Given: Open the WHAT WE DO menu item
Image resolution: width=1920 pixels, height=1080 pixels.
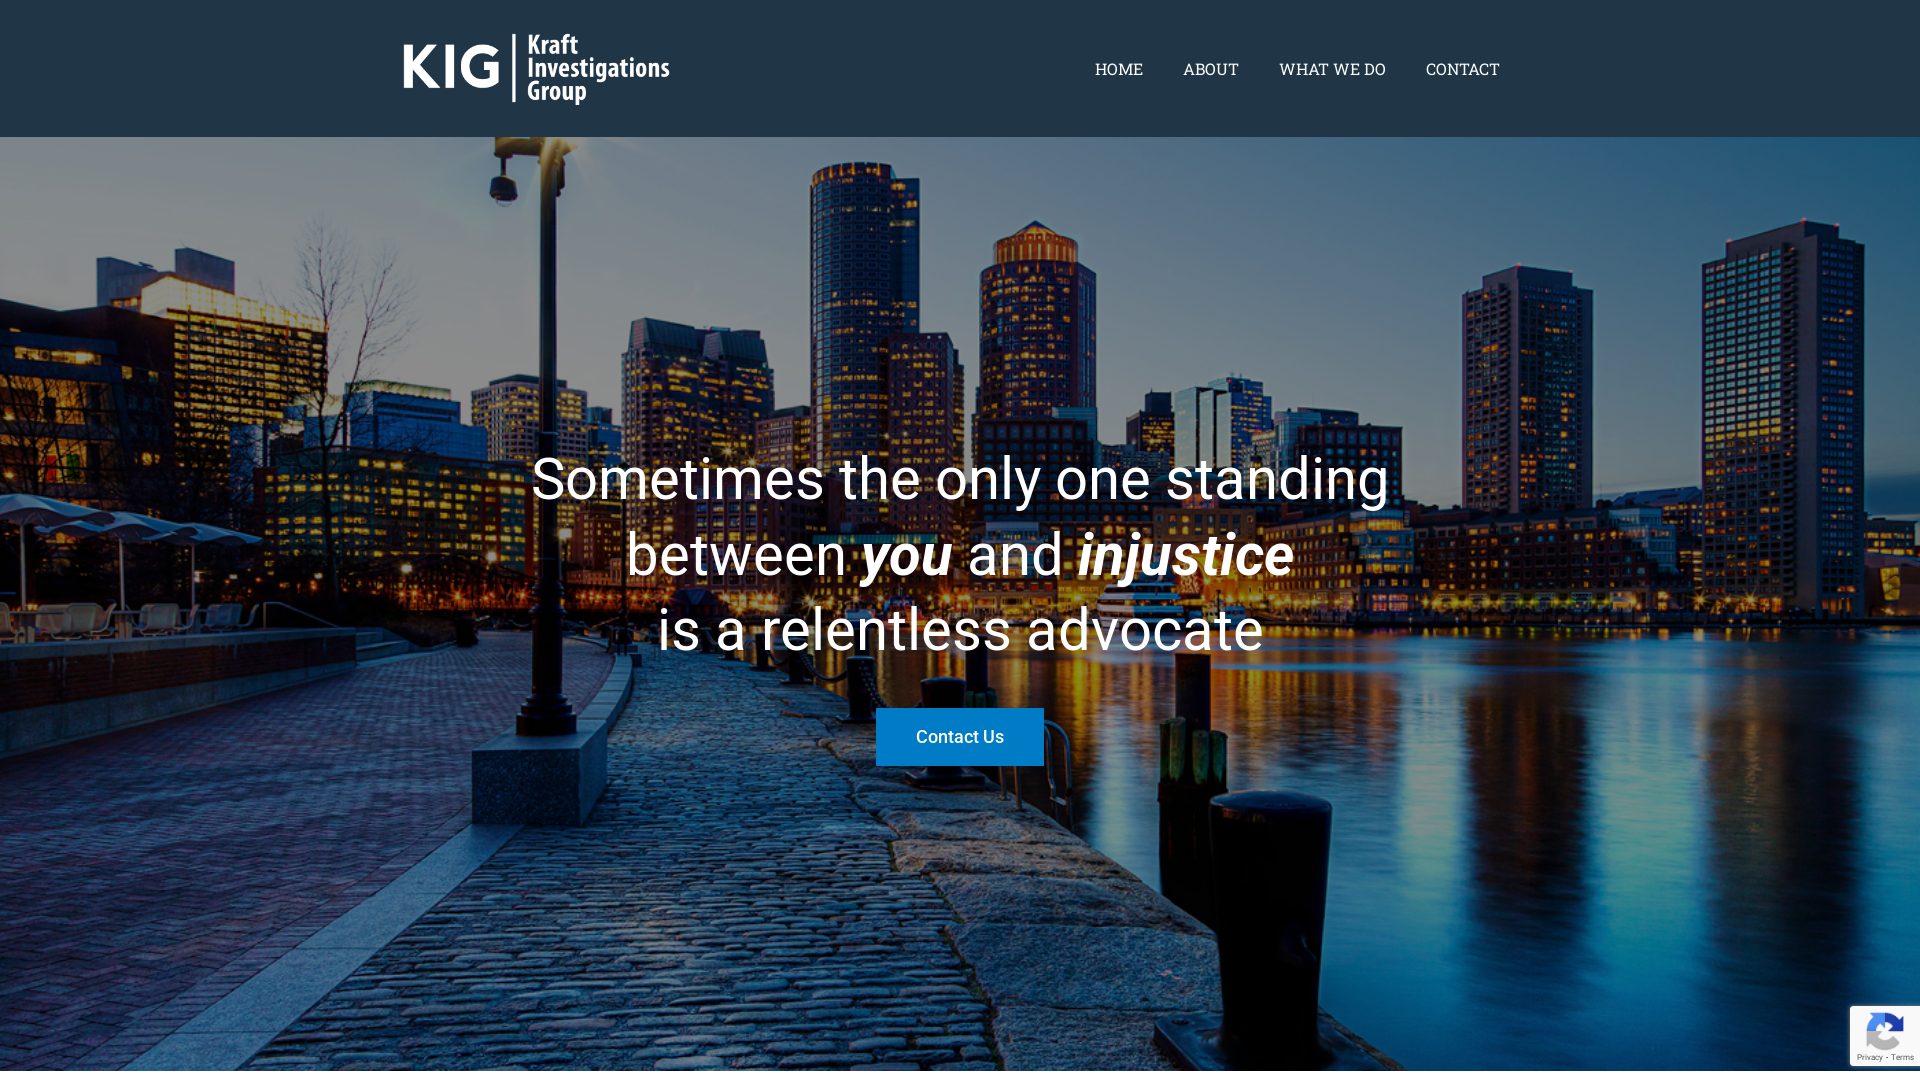Looking at the screenshot, I should click(x=1332, y=69).
